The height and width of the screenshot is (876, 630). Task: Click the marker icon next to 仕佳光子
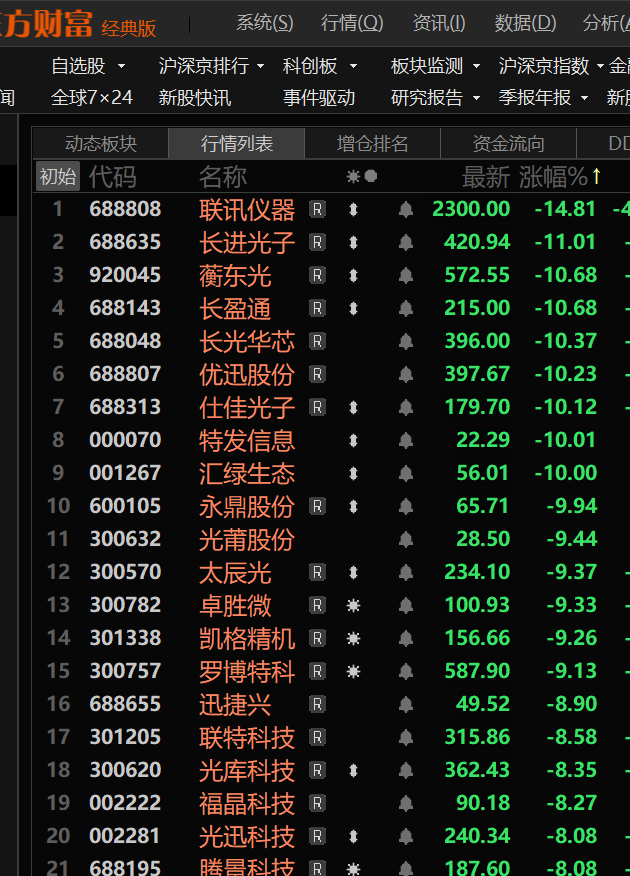tap(353, 407)
